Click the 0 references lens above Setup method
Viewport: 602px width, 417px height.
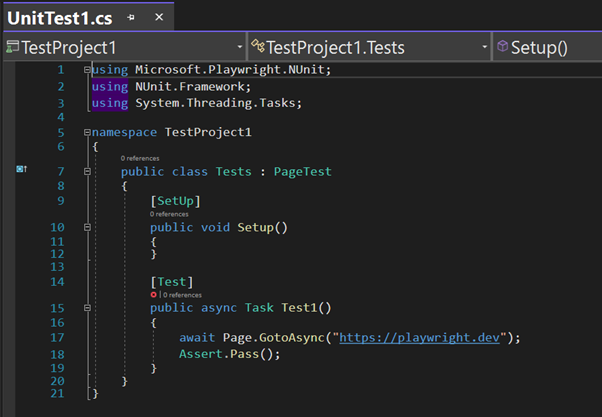169,214
